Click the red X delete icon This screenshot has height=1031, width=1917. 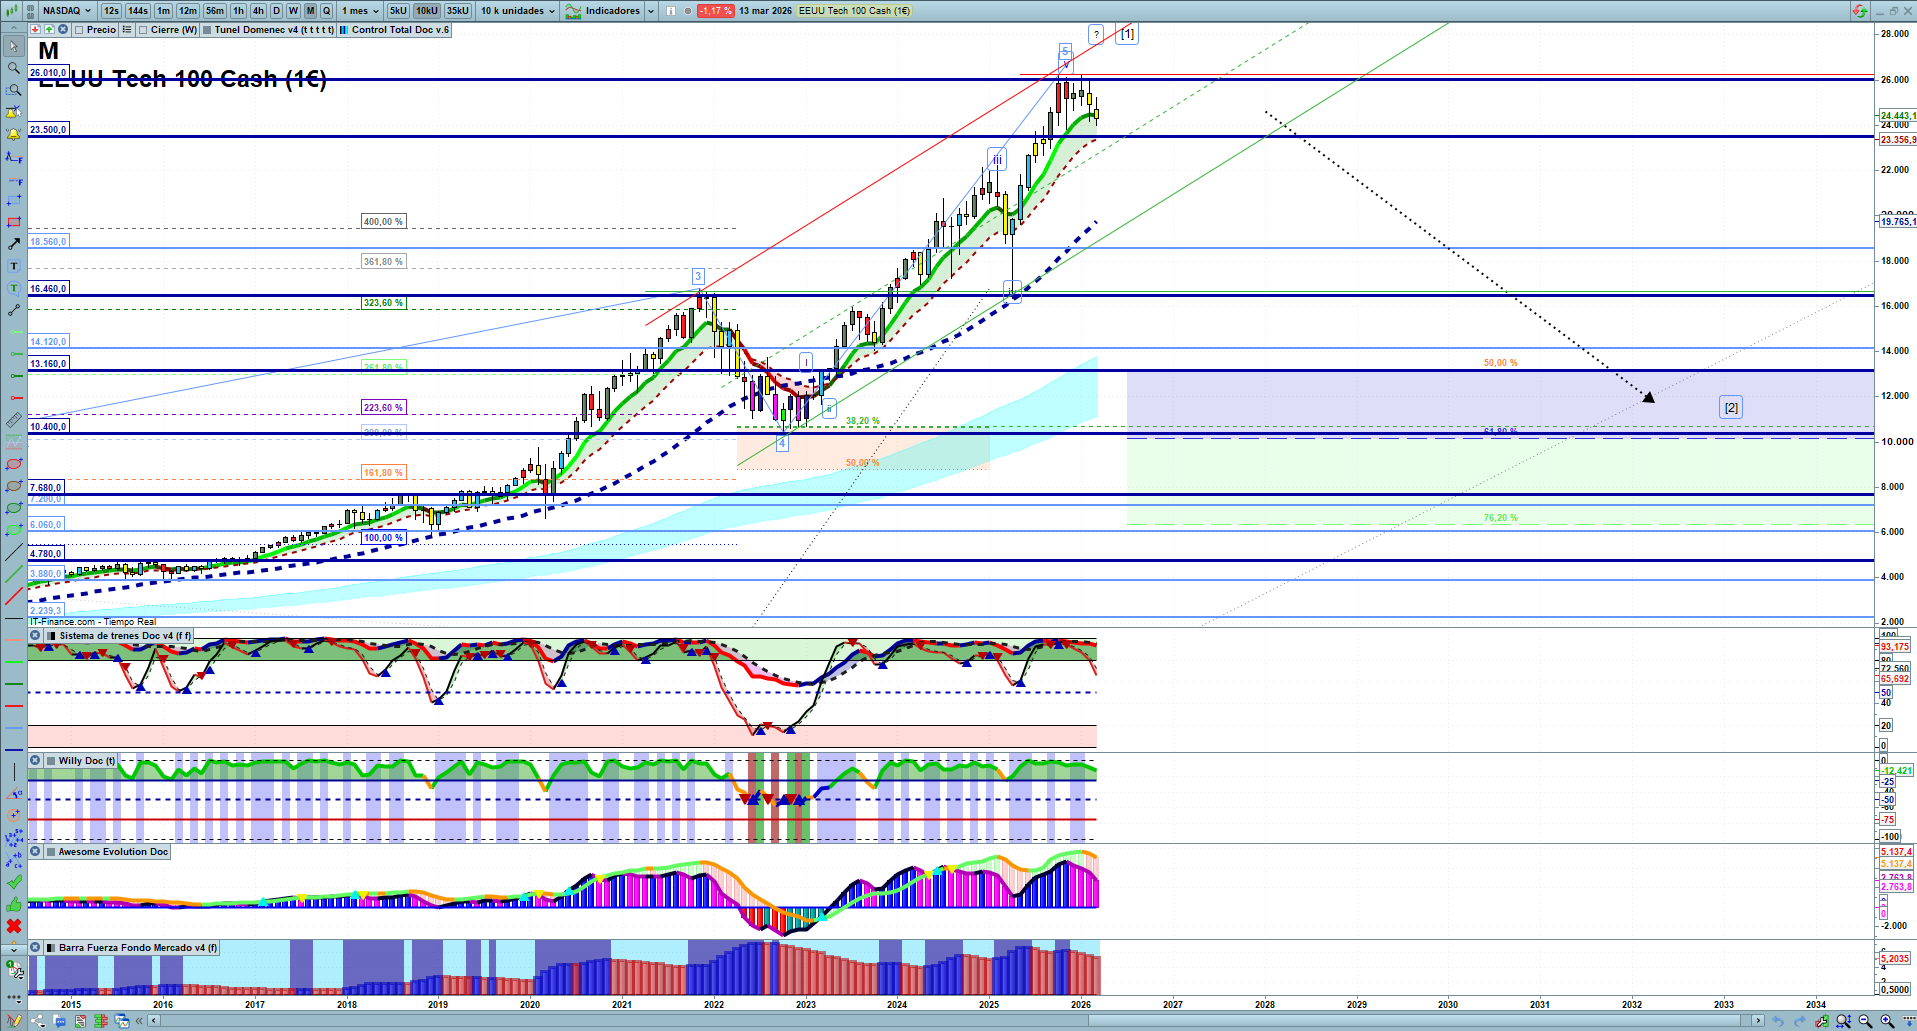[x=14, y=926]
